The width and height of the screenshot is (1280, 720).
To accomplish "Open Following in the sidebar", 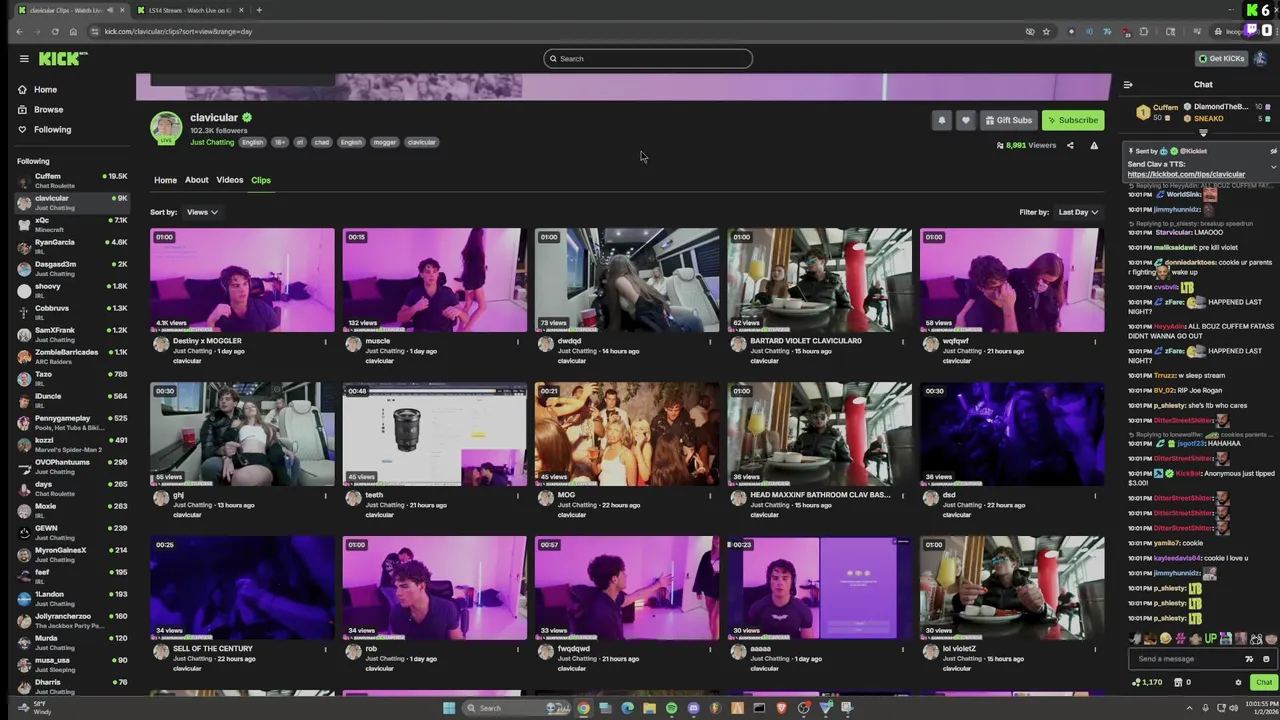I will [x=52, y=130].
